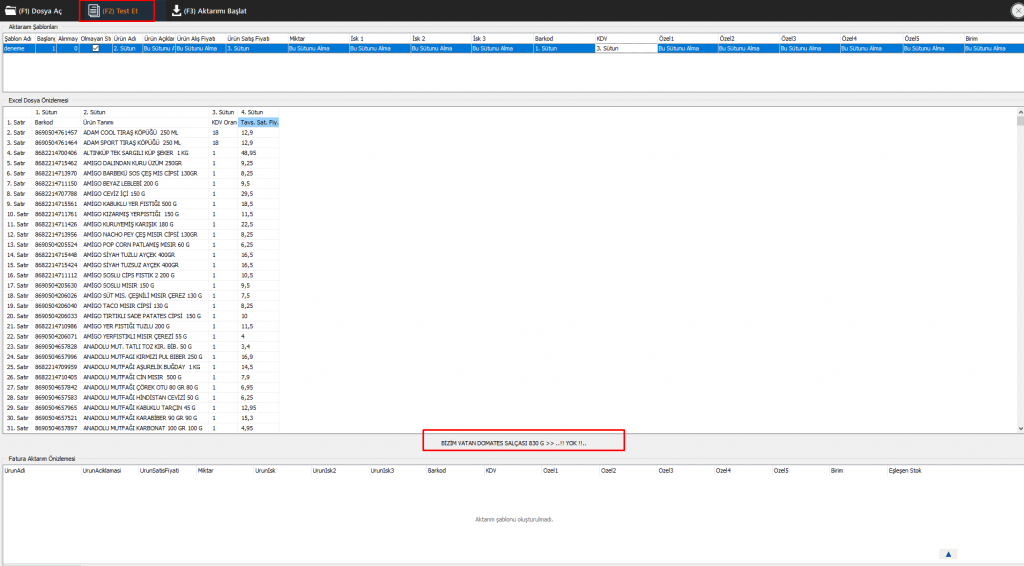
Task: Click barcode 8682214700406 cell
Action: [56, 153]
